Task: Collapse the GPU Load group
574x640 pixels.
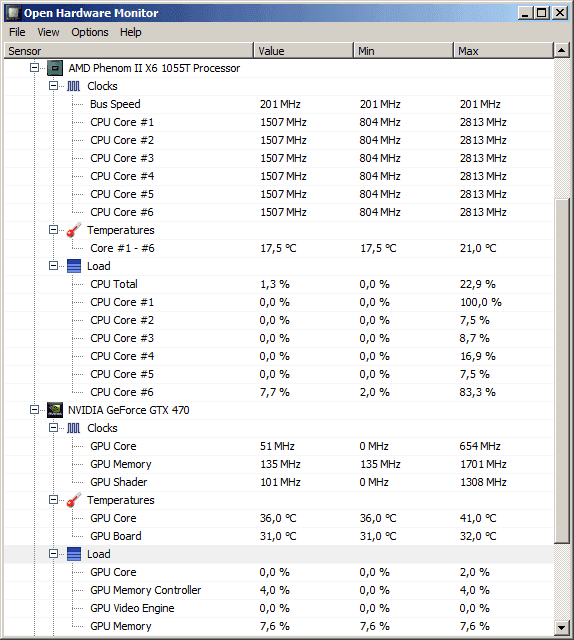Action: [x=53, y=553]
